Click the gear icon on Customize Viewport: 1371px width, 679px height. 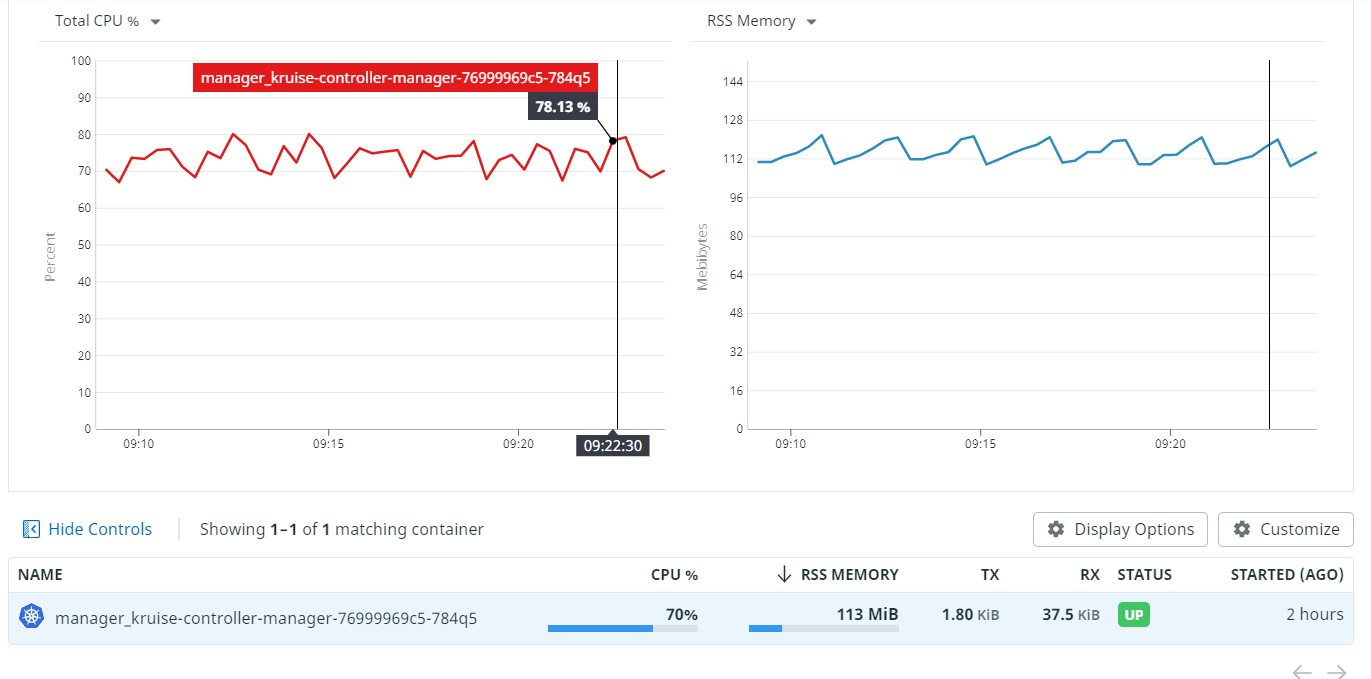1242,529
